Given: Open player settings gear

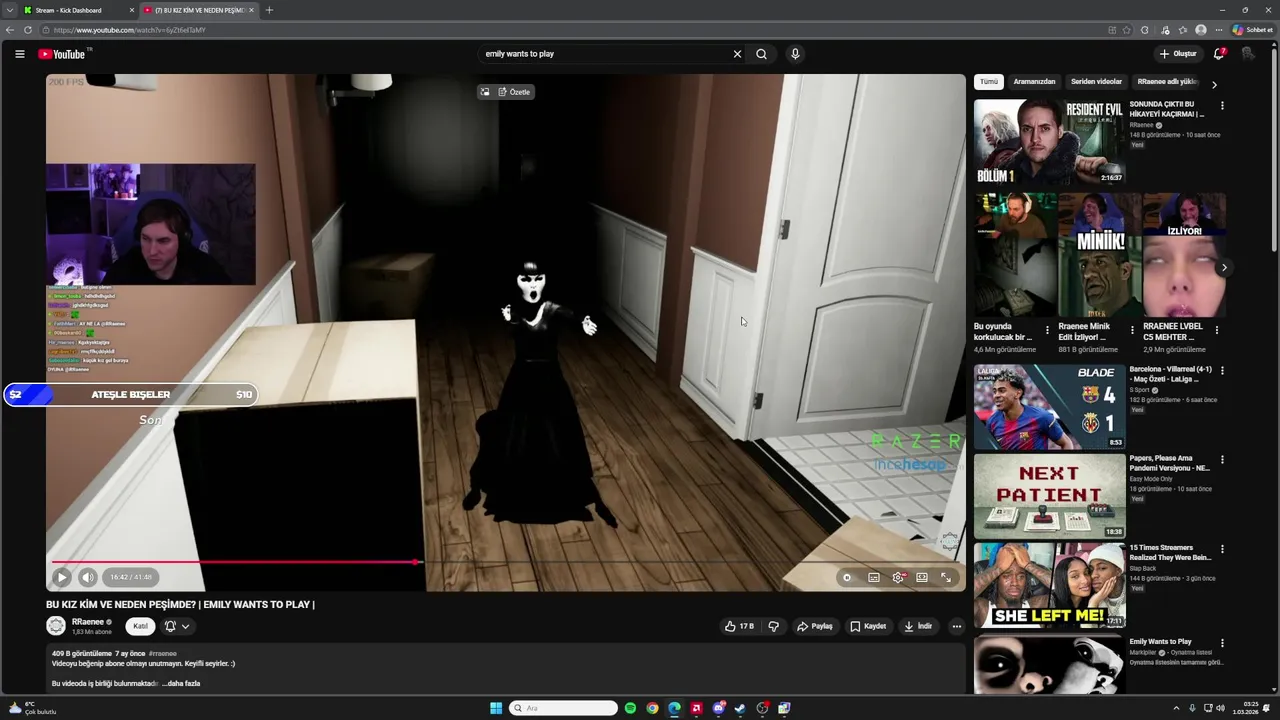Looking at the screenshot, I should (x=898, y=577).
